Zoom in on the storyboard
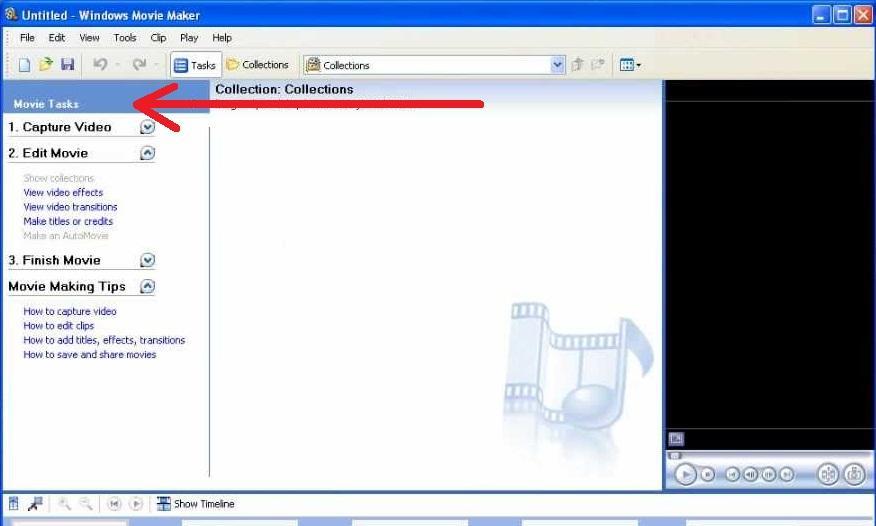 coord(64,504)
